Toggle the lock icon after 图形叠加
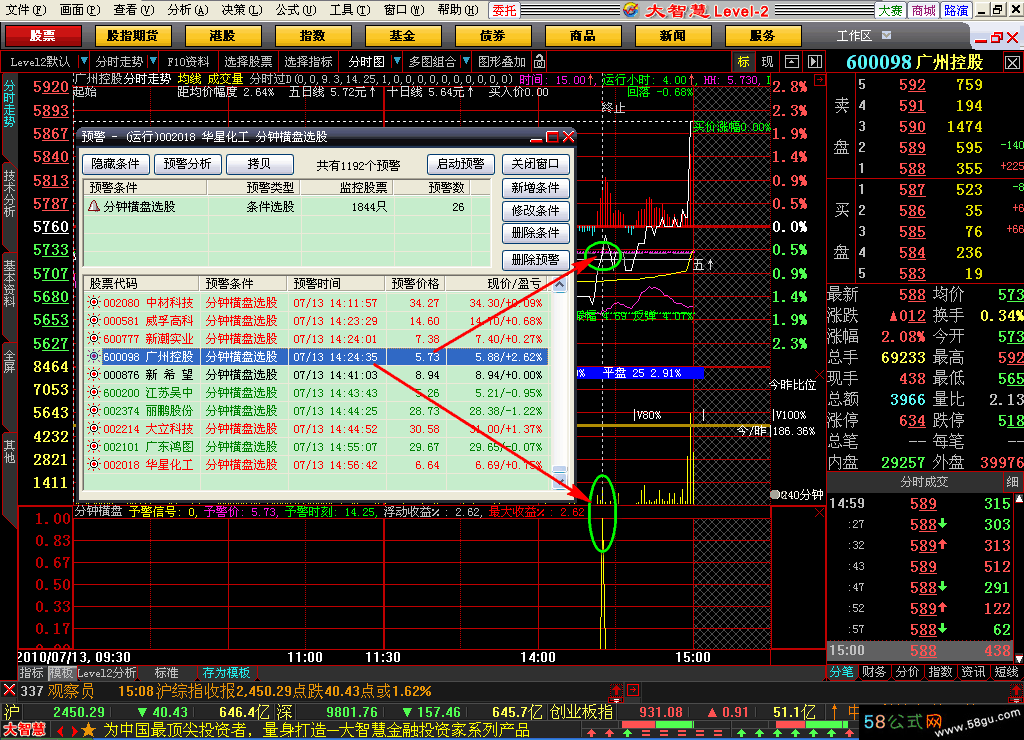 (x=540, y=61)
